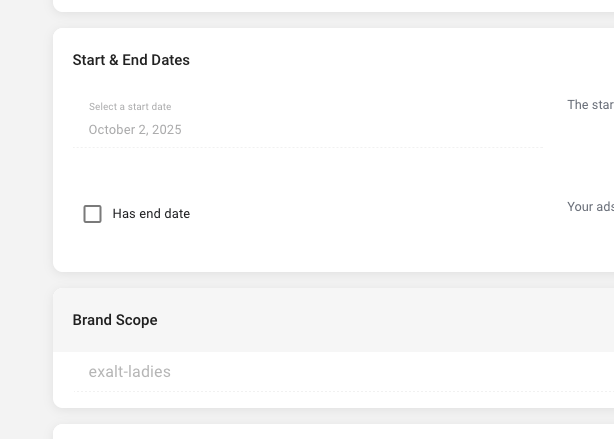Screen dimensions: 614x439
Task: Click the dotted line under exalt-ladies
Action: pyautogui.click(x=340, y=391)
